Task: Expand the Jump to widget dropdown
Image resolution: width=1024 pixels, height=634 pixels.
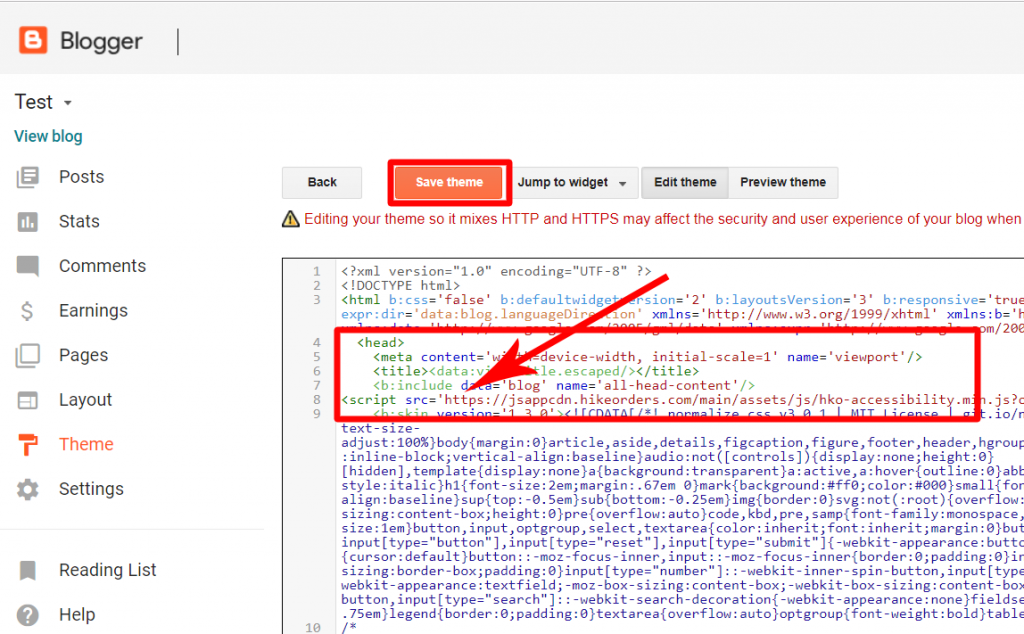Action: pos(573,182)
